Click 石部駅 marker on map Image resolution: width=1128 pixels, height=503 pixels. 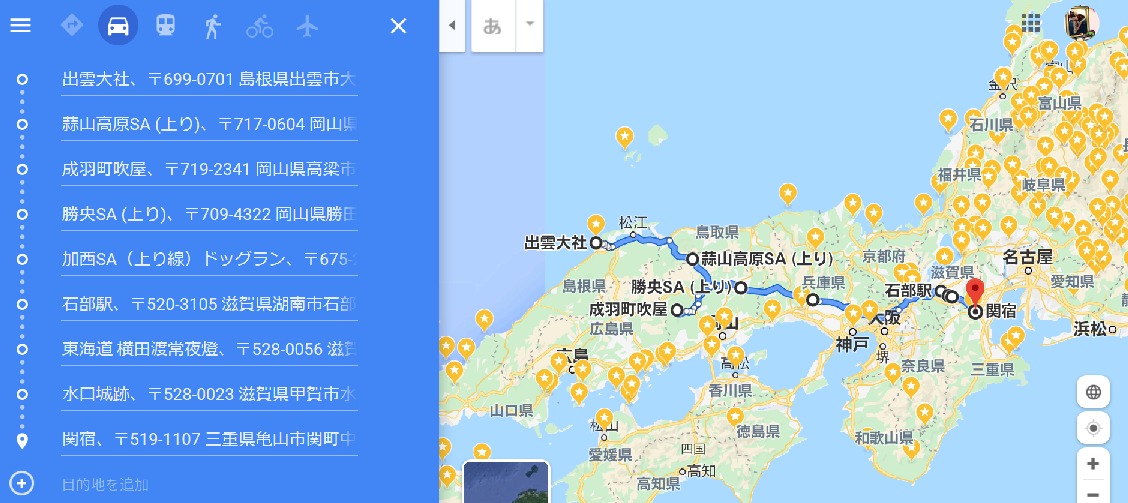coord(941,291)
